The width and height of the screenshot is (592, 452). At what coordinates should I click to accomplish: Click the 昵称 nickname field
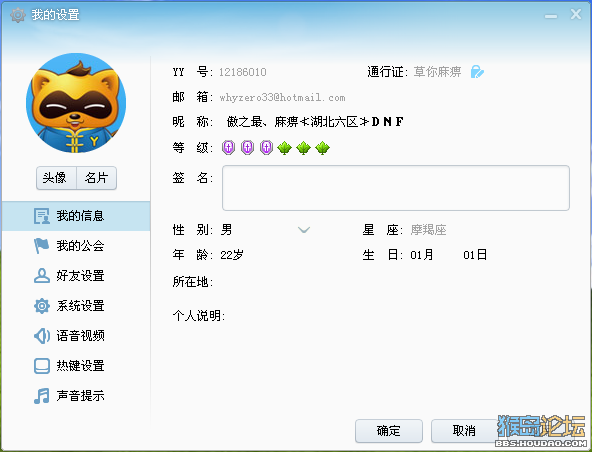[x=315, y=122]
